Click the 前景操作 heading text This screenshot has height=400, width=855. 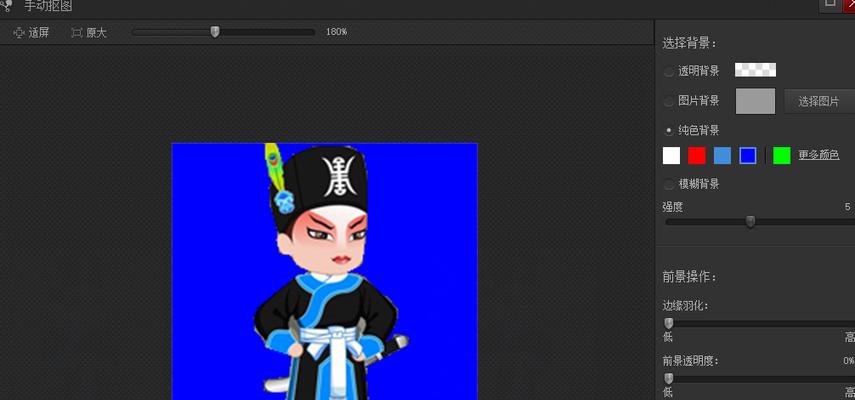click(690, 277)
